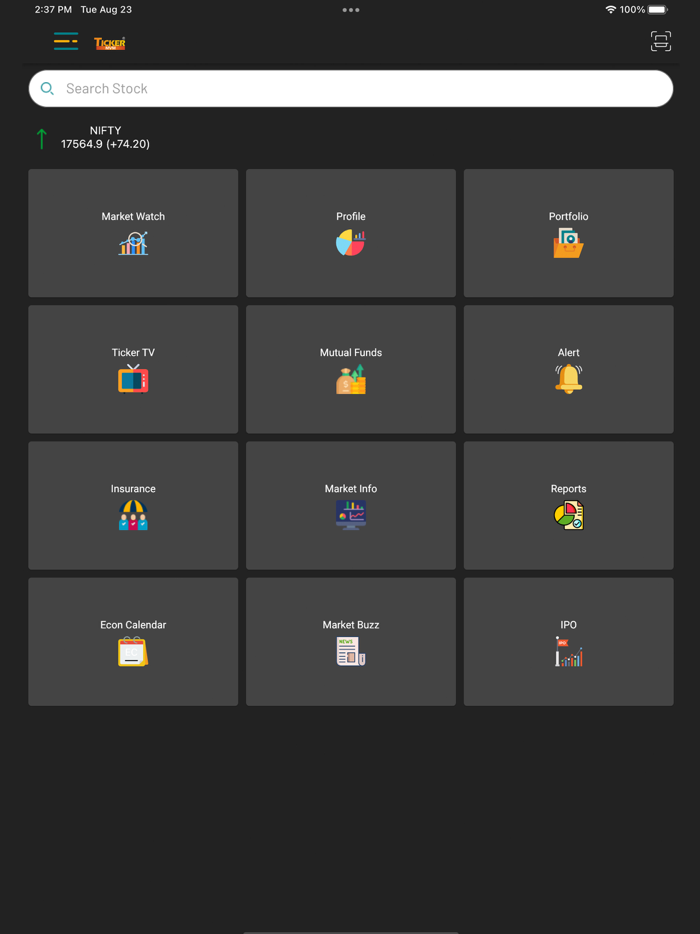Viewport: 700px width, 934px height.
Task: Open the Profile pie chart icon
Action: pyautogui.click(x=351, y=243)
